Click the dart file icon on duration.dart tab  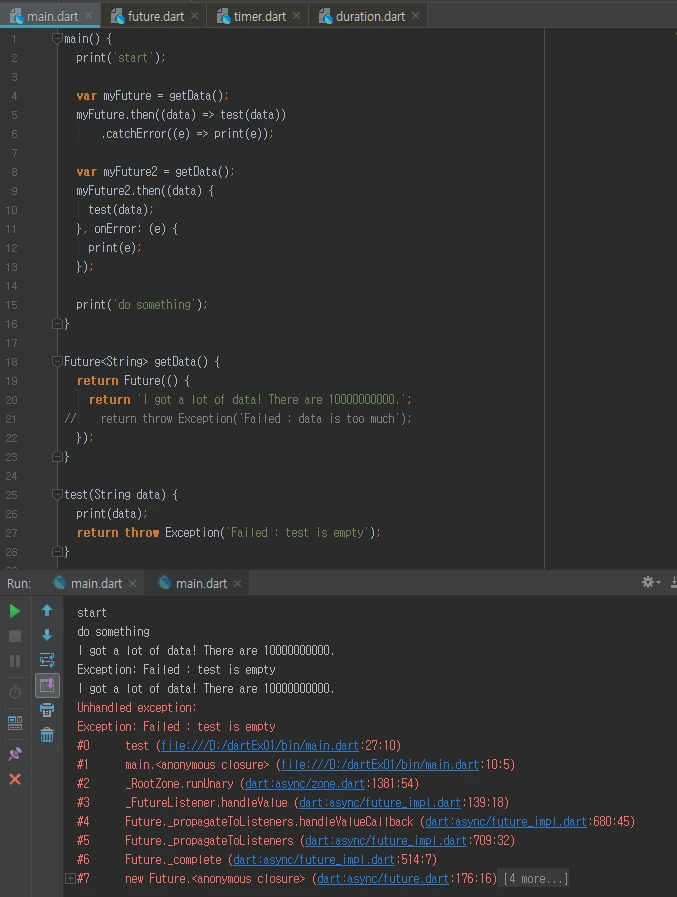pyautogui.click(x=326, y=17)
